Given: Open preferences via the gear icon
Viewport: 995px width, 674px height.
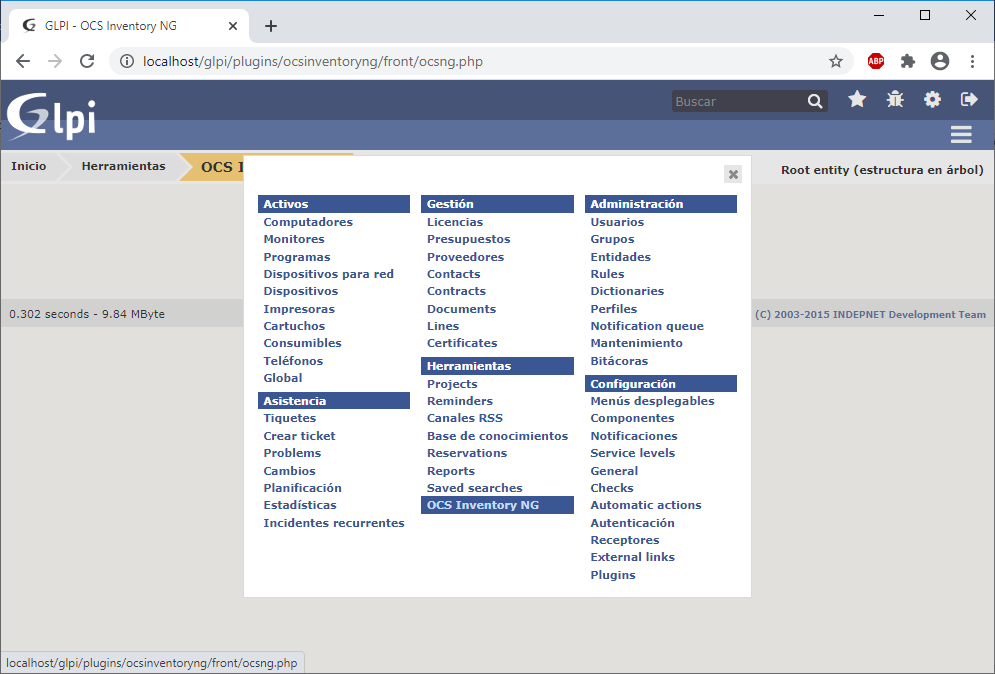Looking at the screenshot, I should click(x=932, y=99).
